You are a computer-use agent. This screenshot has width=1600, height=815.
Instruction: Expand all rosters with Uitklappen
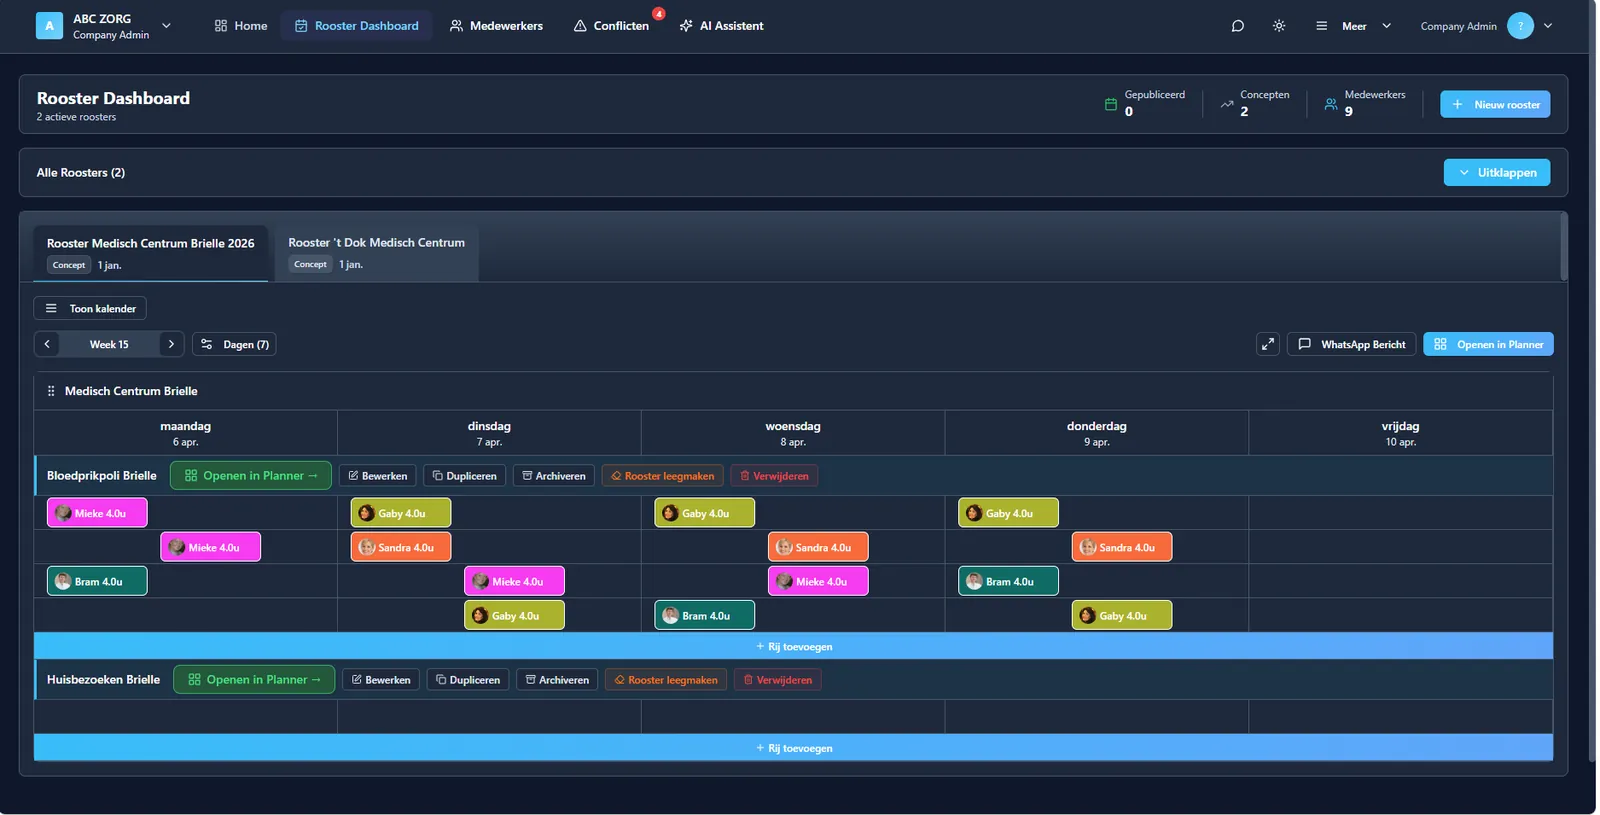tap(1497, 172)
